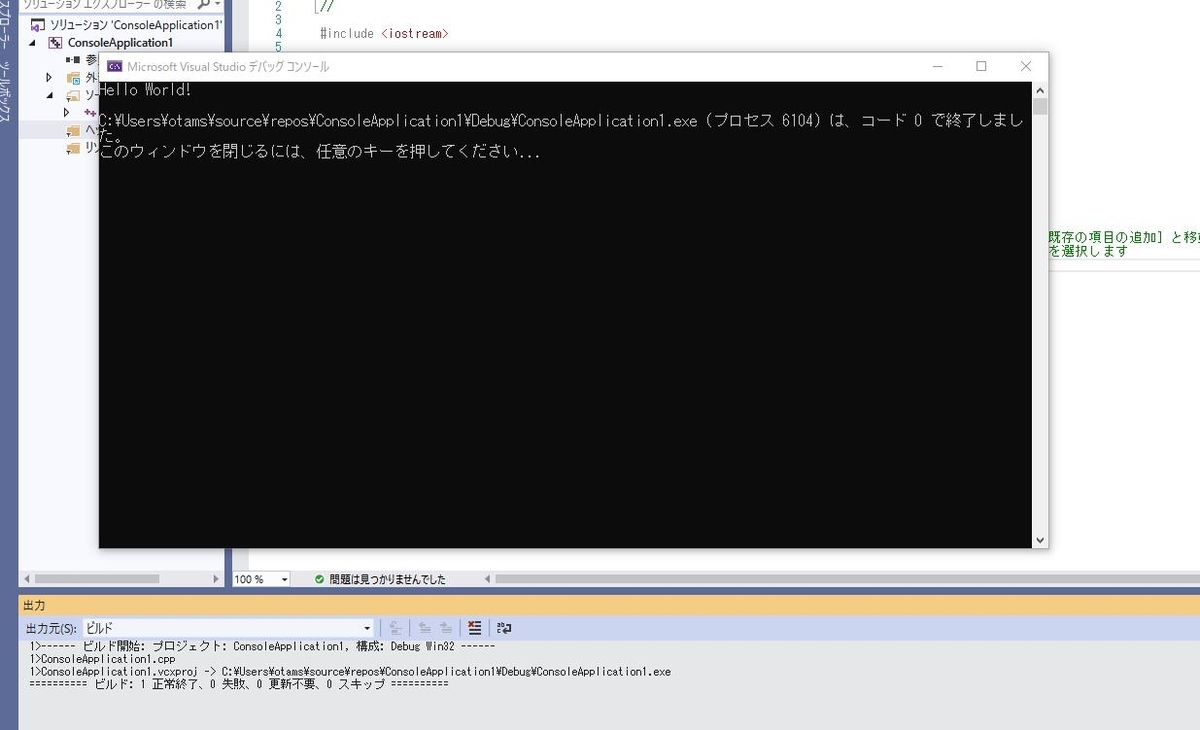Toggle word wrap in the Output window
Viewport: 1200px width, 730px height.
[506, 628]
